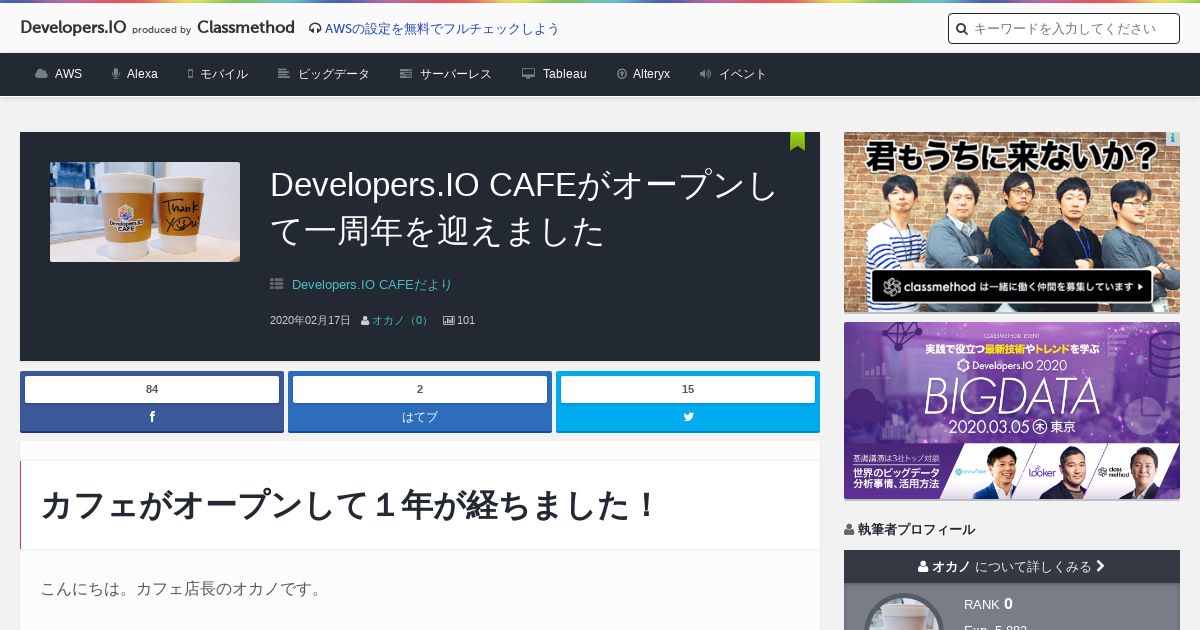Viewport: 1200px width, 630px height.
Task: Open オカノ について詳しくみる profile link
Action: point(1012,567)
